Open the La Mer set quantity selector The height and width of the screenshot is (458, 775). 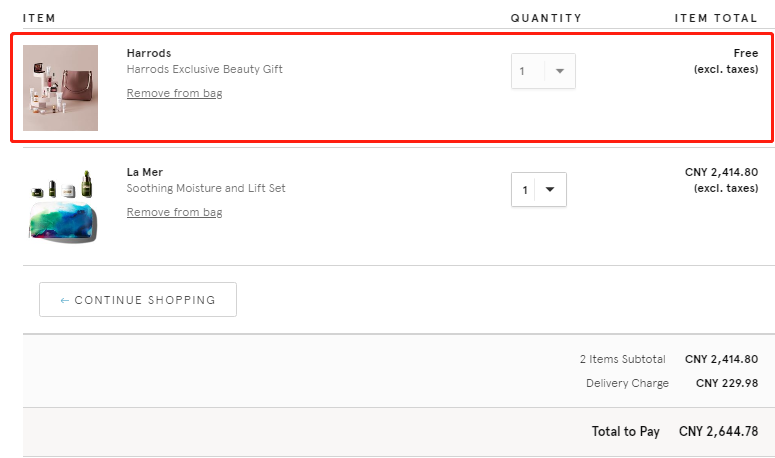click(539, 190)
